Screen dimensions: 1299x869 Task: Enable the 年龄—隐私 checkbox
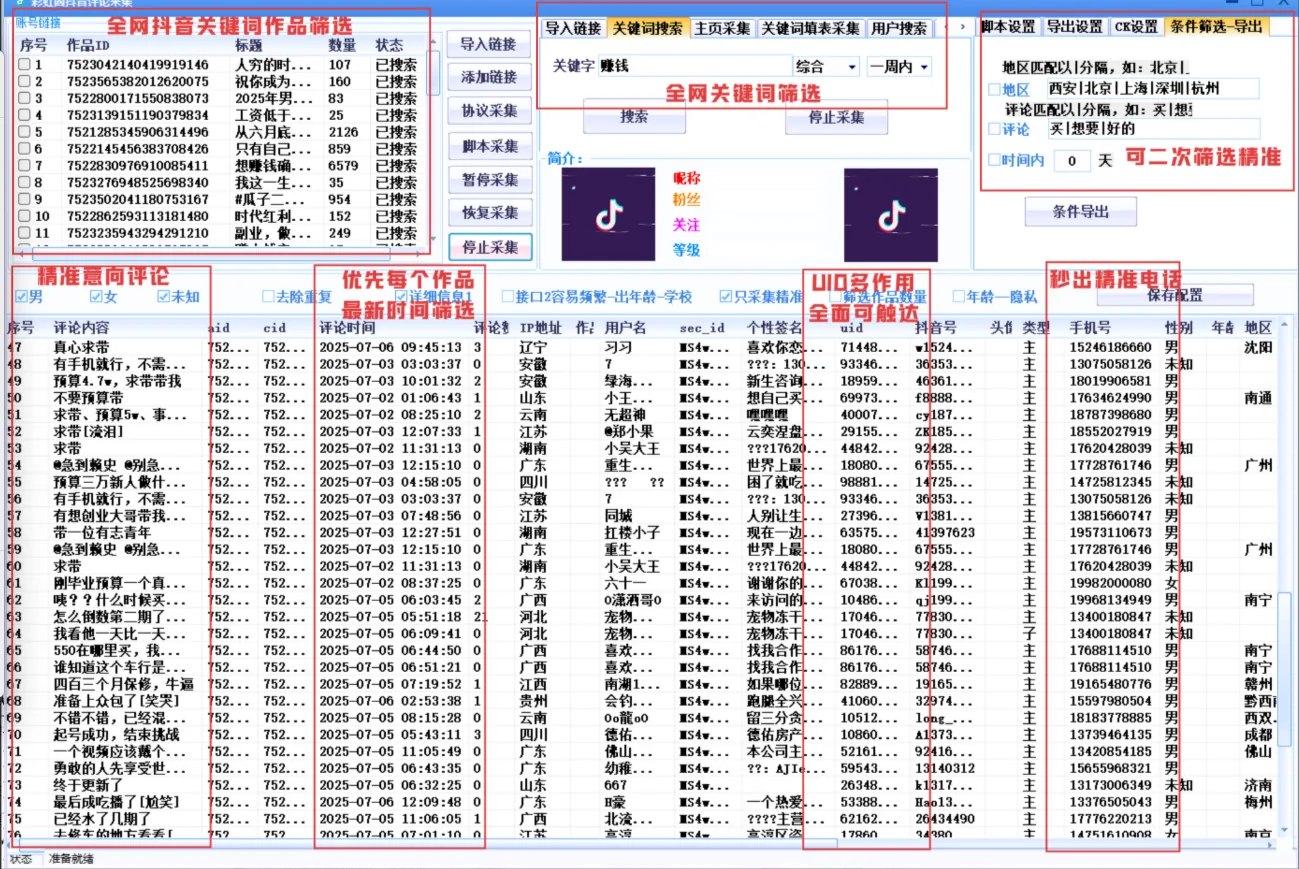[958, 296]
